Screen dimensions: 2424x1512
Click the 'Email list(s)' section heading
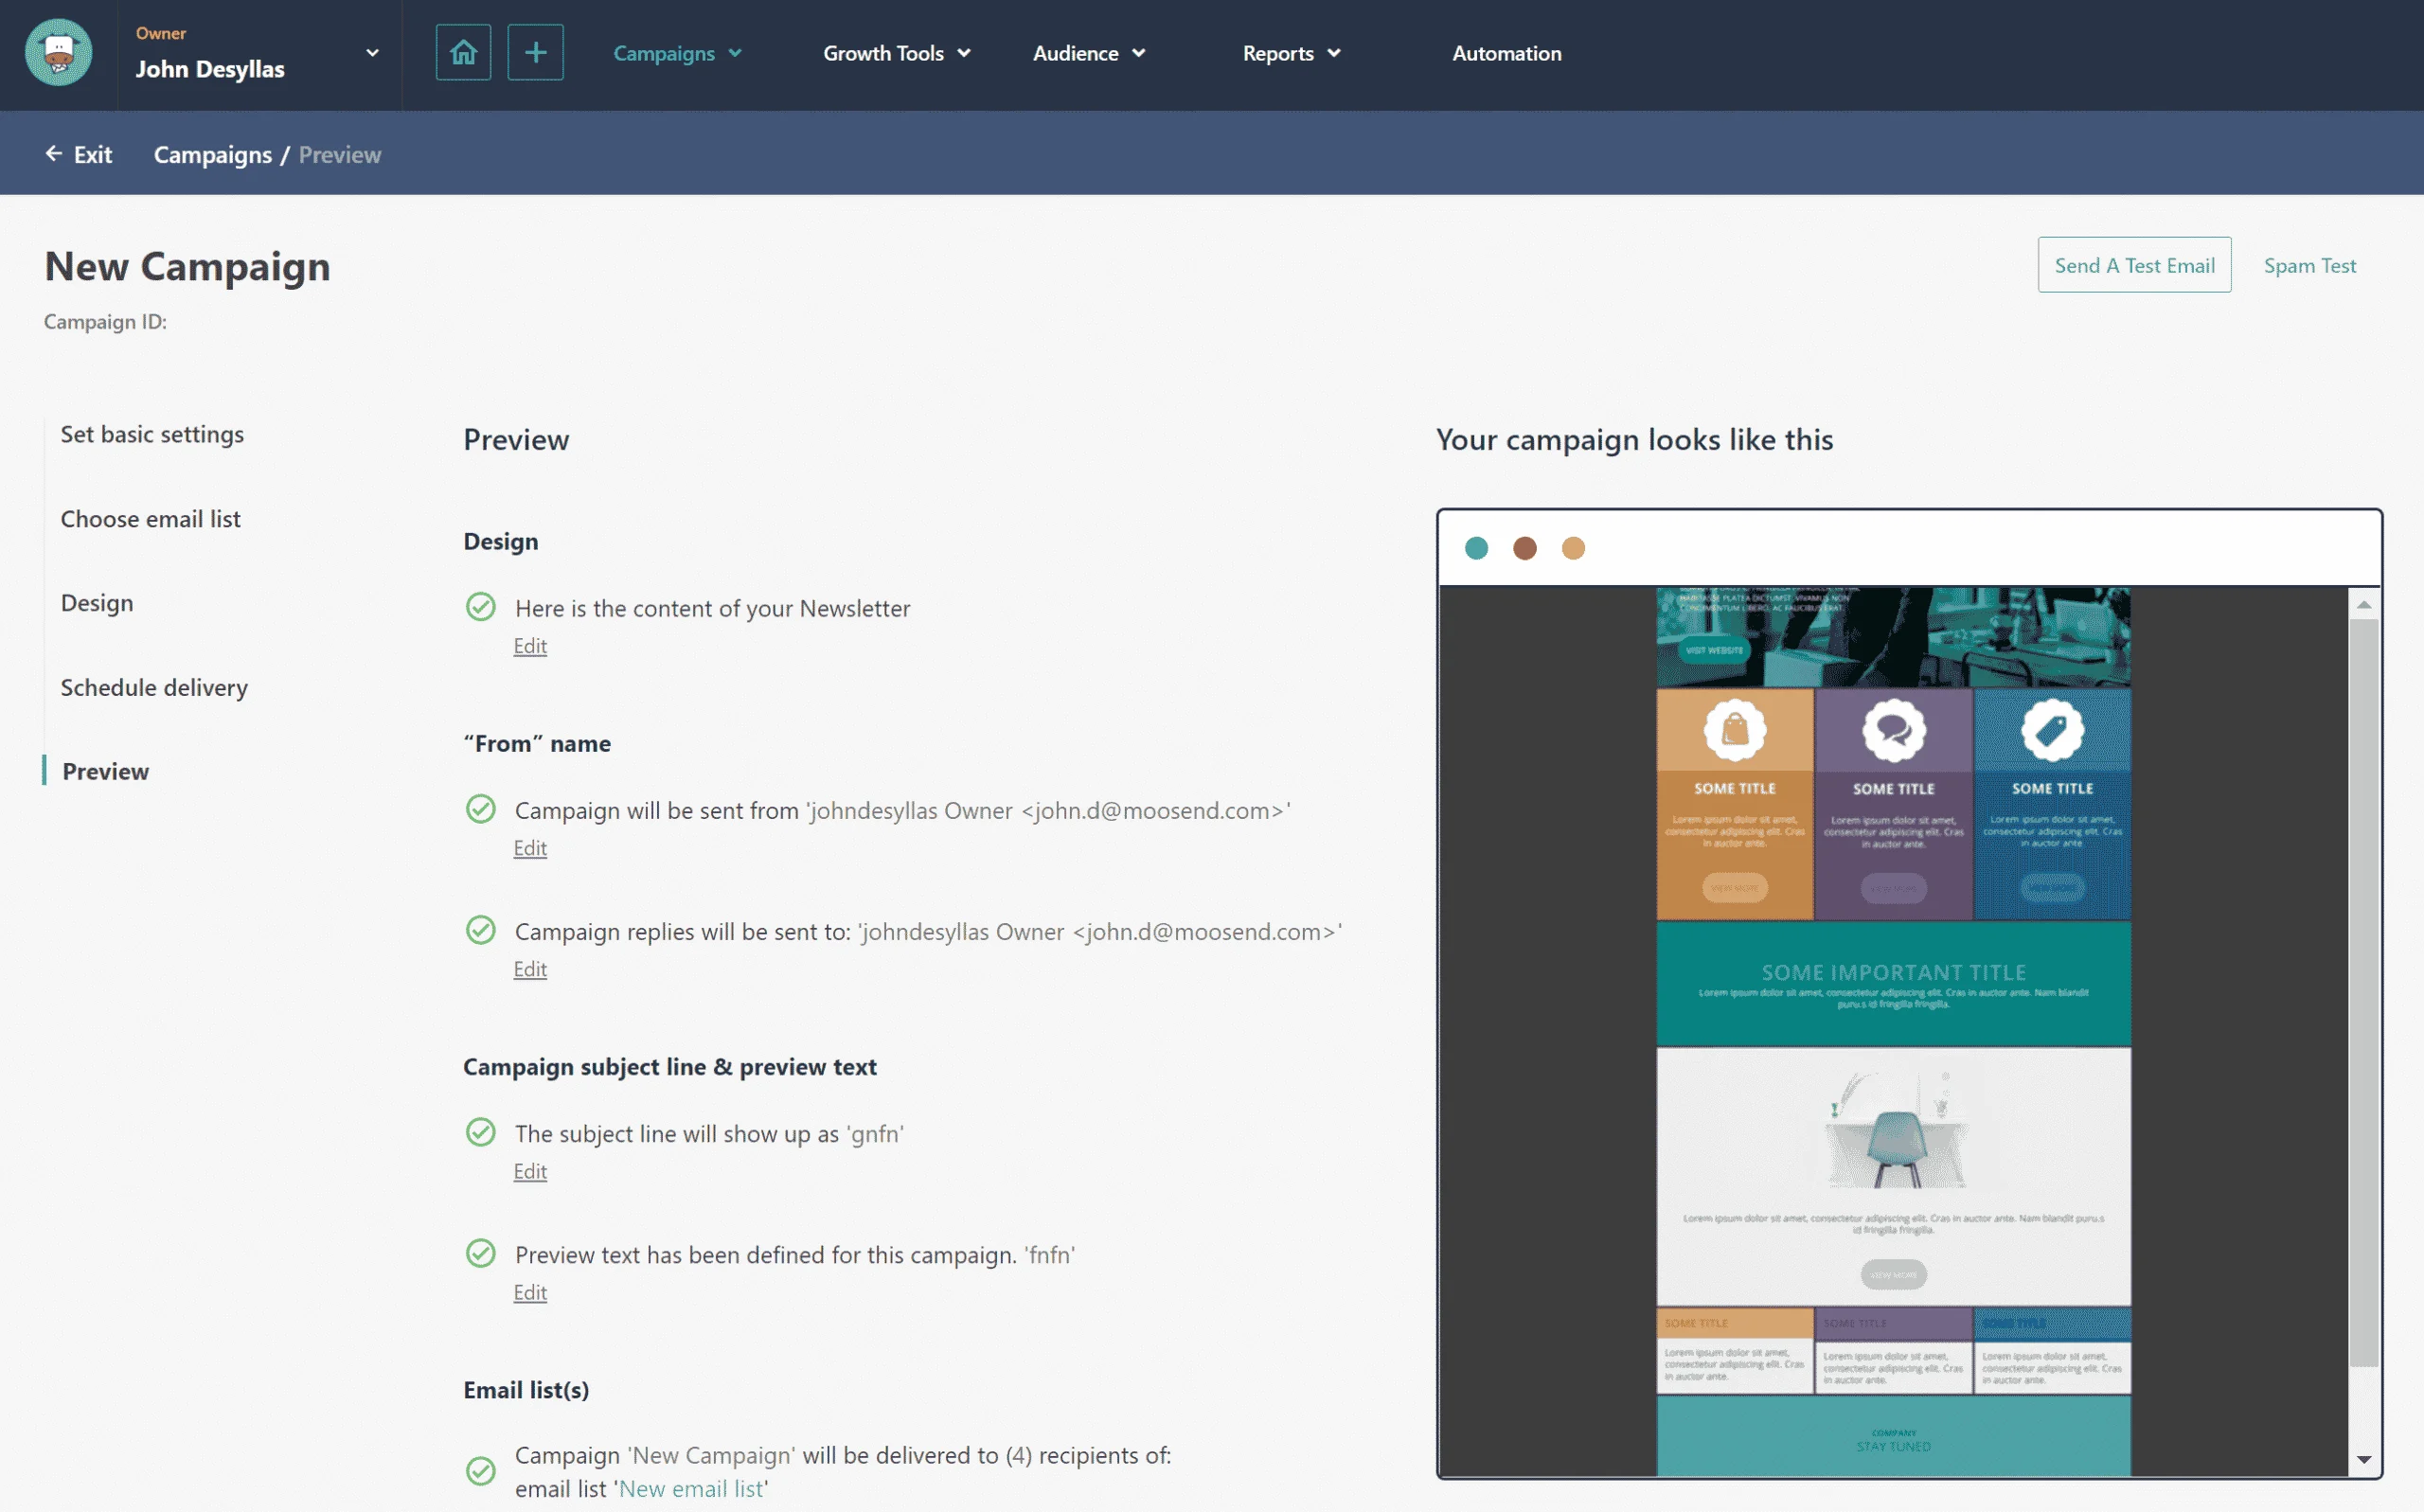pos(526,1389)
